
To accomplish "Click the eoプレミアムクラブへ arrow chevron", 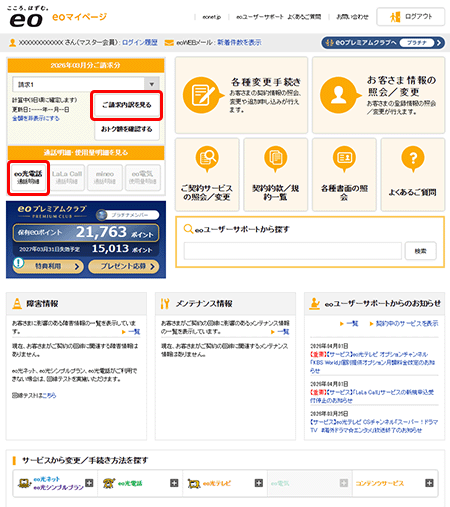I will click(x=439, y=43).
